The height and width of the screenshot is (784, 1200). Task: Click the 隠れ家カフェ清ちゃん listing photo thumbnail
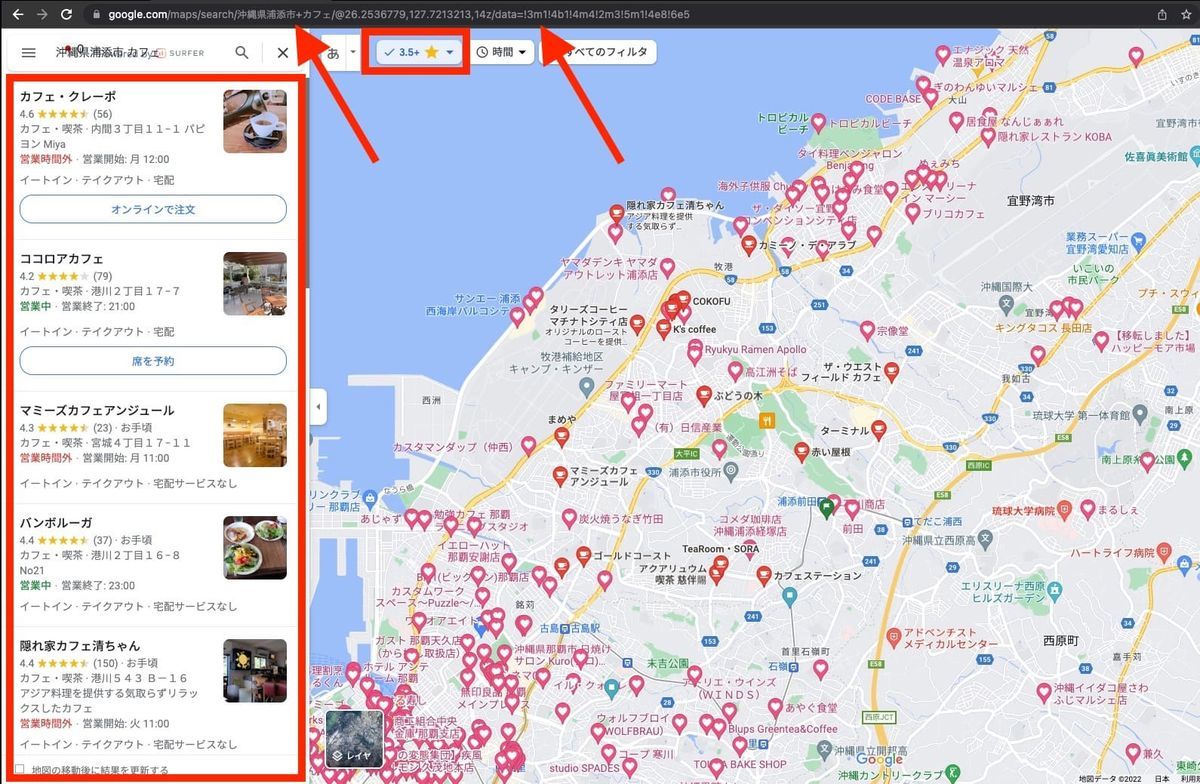(x=255, y=671)
